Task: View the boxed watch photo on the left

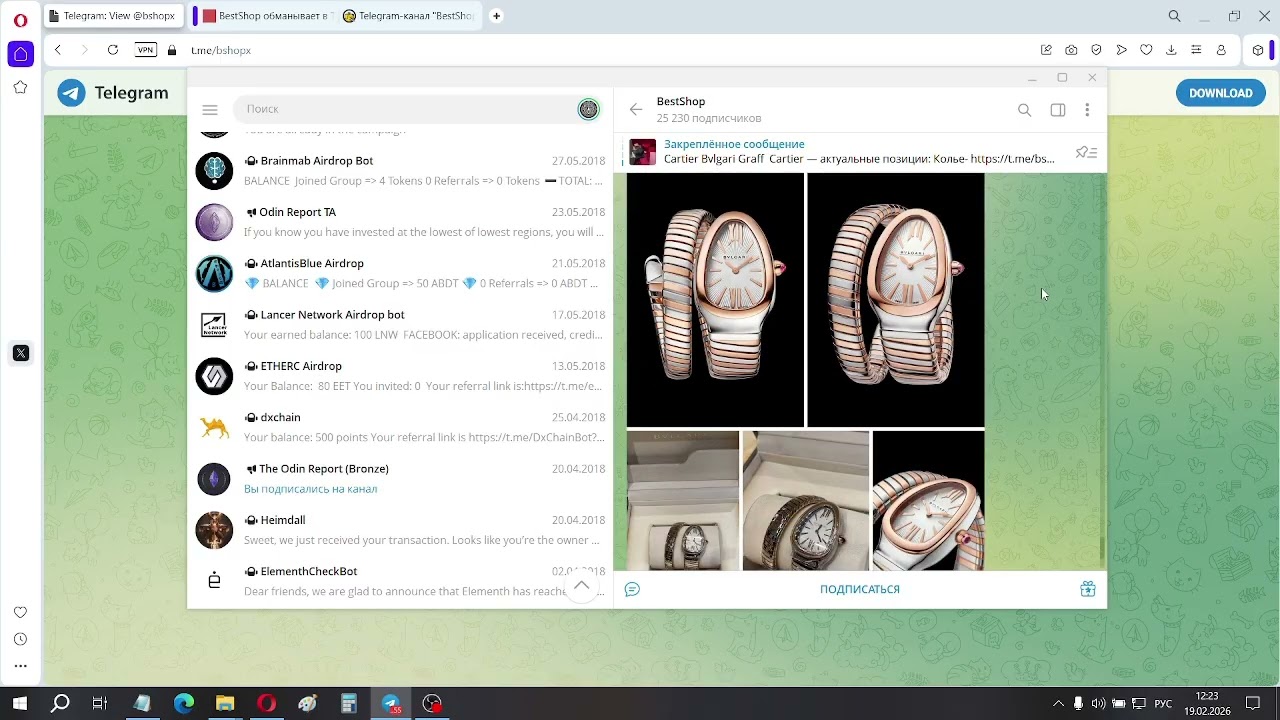Action: pyautogui.click(x=683, y=500)
